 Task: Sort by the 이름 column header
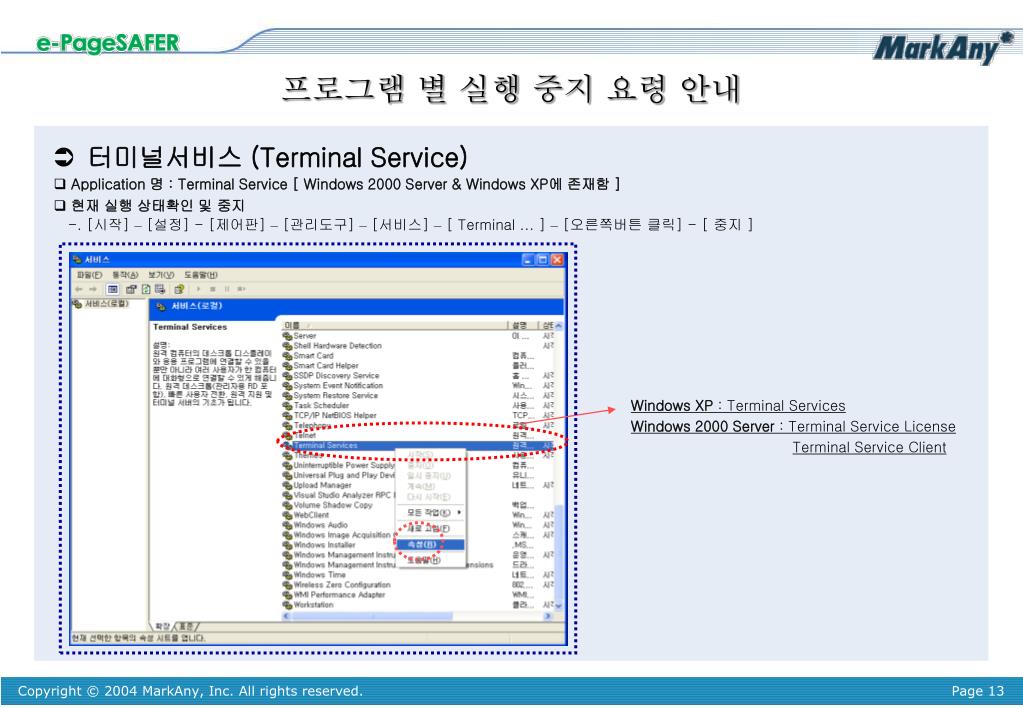(394, 325)
